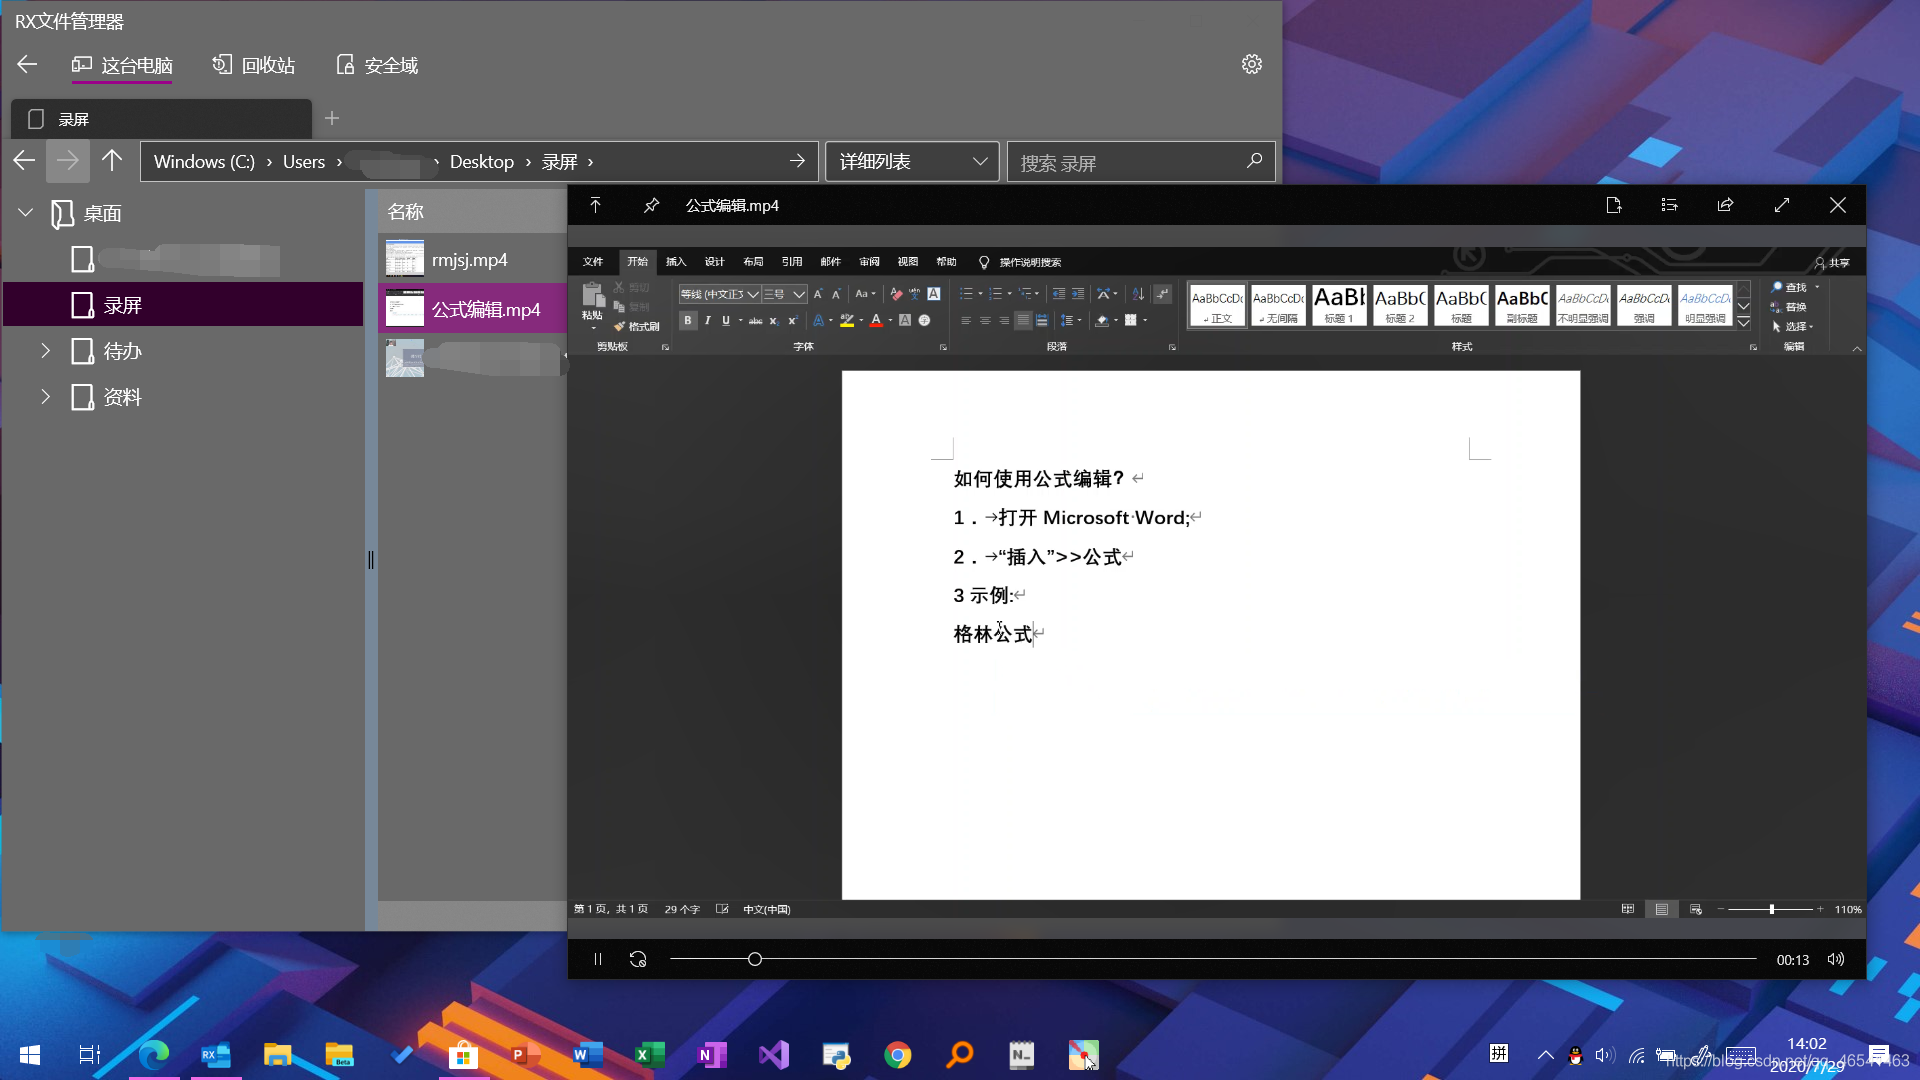The width and height of the screenshot is (1920, 1080).
Task: Show hidden system tray icons
Action: pyautogui.click(x=1545, y=1055)
